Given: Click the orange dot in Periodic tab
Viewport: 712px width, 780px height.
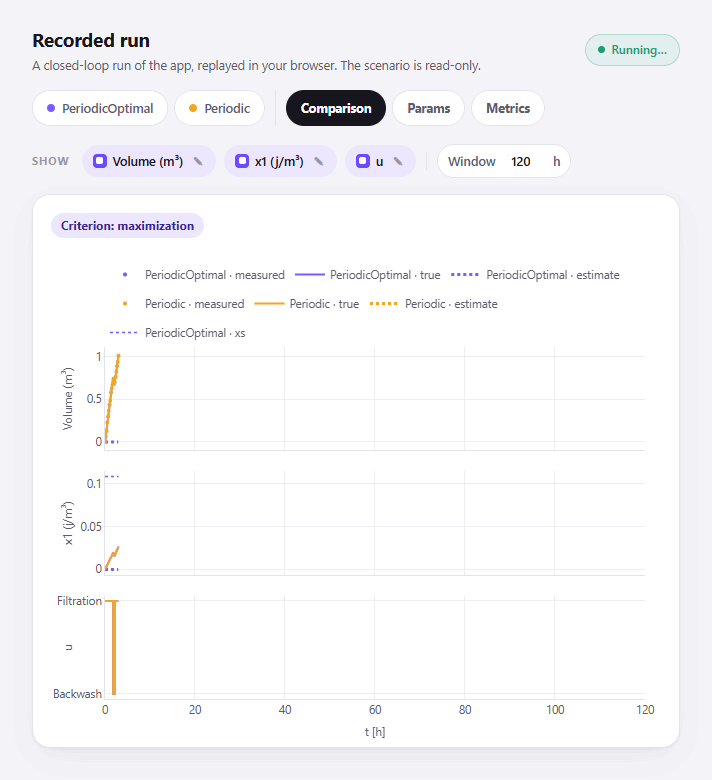Looking at the screenshot, I should tap(193, 108).
